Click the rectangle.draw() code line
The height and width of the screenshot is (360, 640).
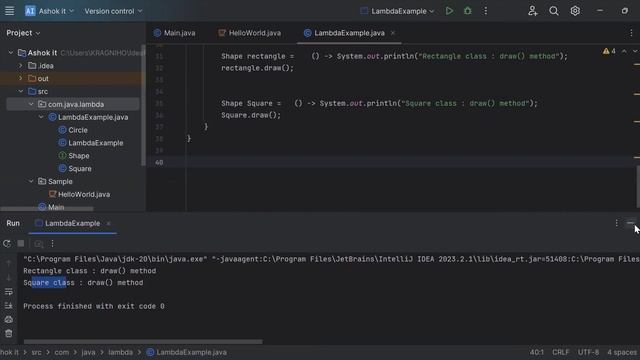(257, 68)
